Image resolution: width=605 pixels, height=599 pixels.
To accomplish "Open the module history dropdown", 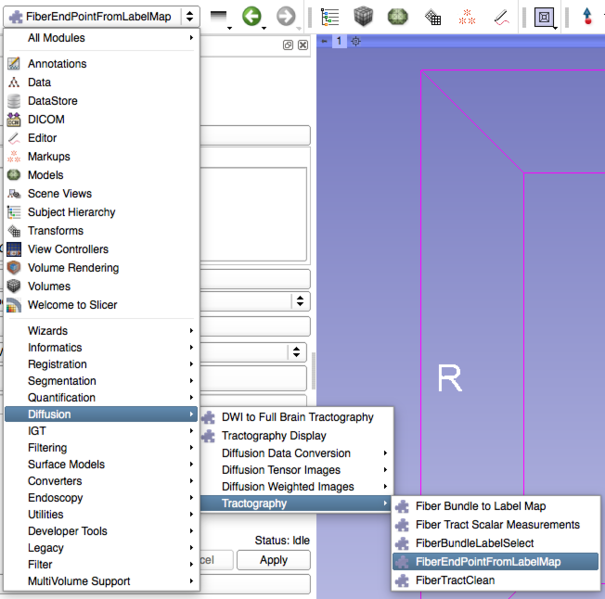I will click(x=219, y=17).
